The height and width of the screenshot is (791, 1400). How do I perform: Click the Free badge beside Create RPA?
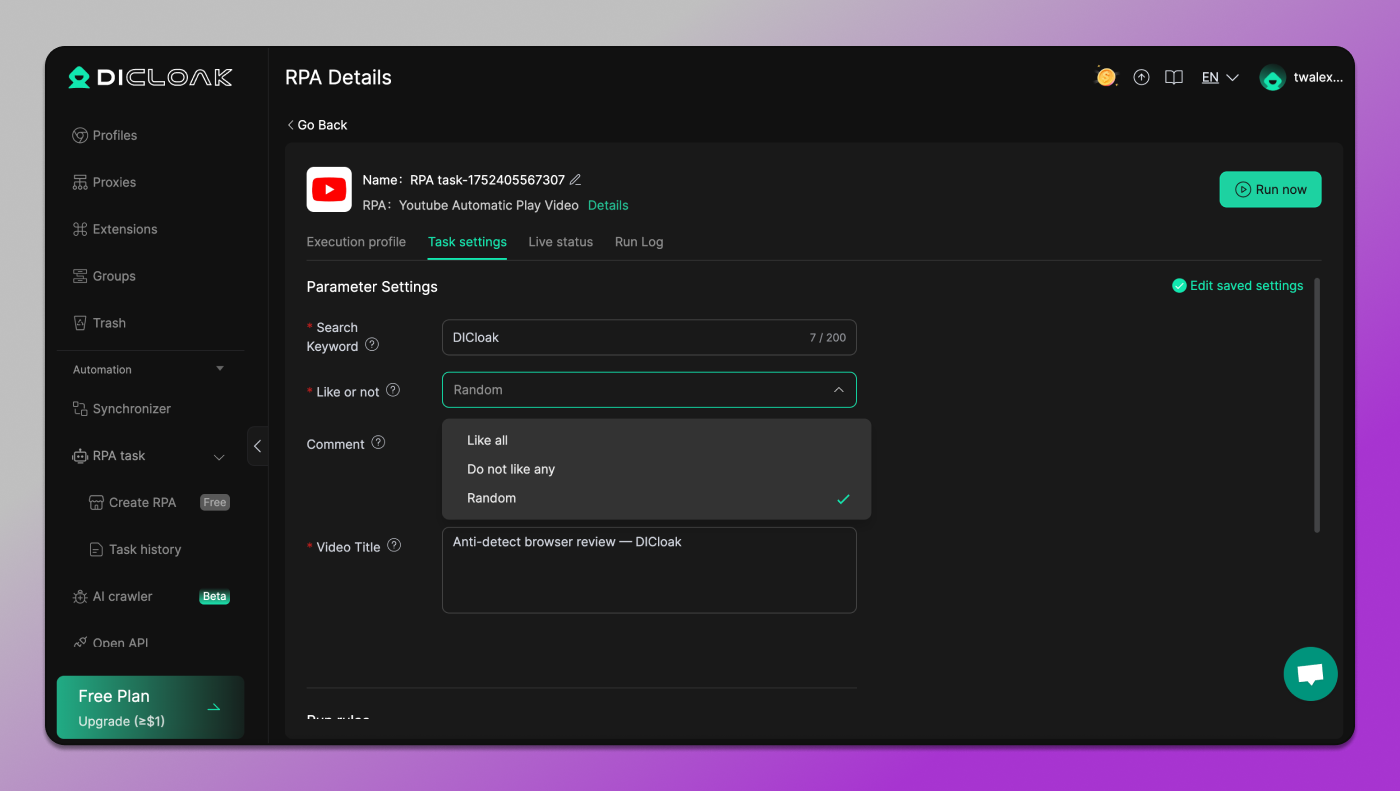click(215, 502)
